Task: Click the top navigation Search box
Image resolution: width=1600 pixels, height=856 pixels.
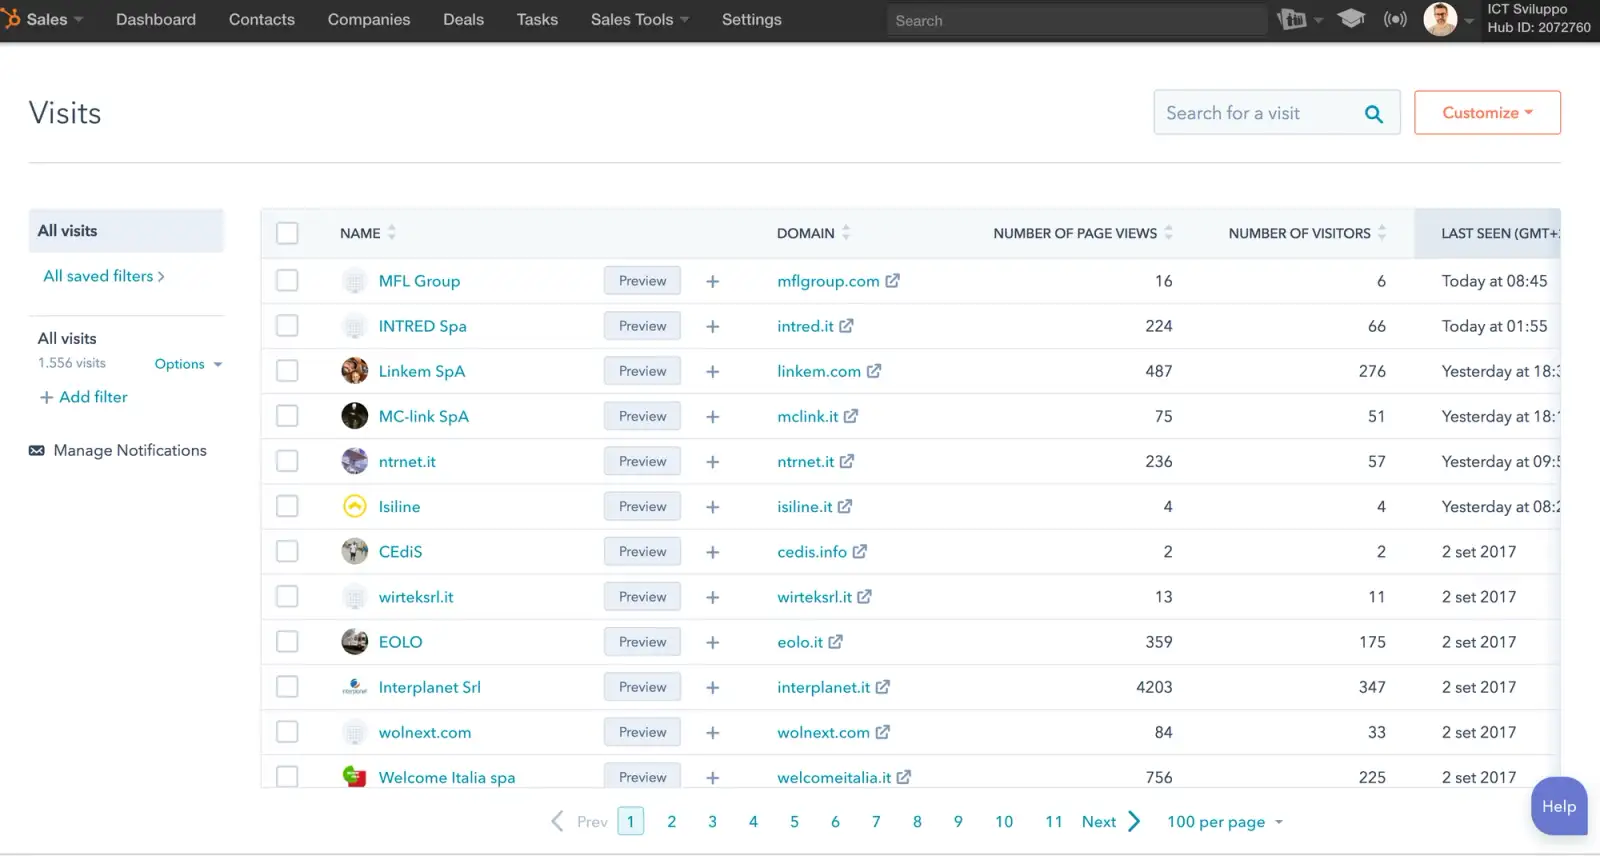Action: click(x=1077, y=20)
